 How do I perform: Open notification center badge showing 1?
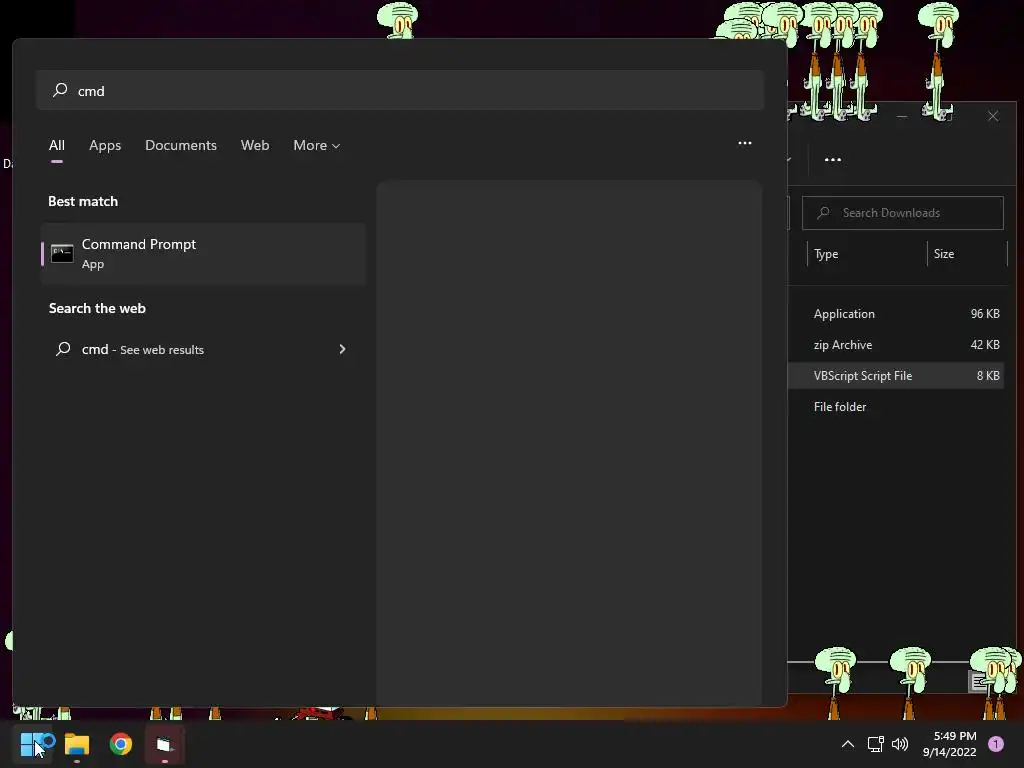(996, 744)
